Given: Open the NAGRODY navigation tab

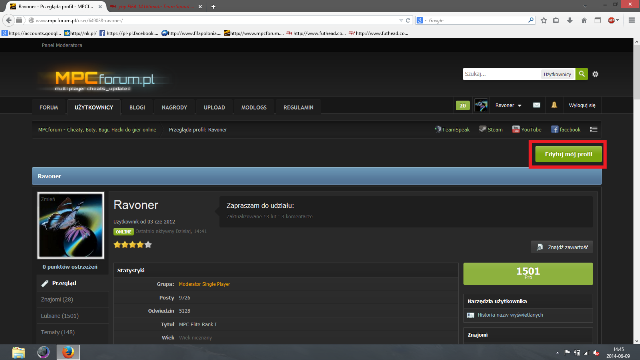Looking at the screenshot, I should [174, 107].
